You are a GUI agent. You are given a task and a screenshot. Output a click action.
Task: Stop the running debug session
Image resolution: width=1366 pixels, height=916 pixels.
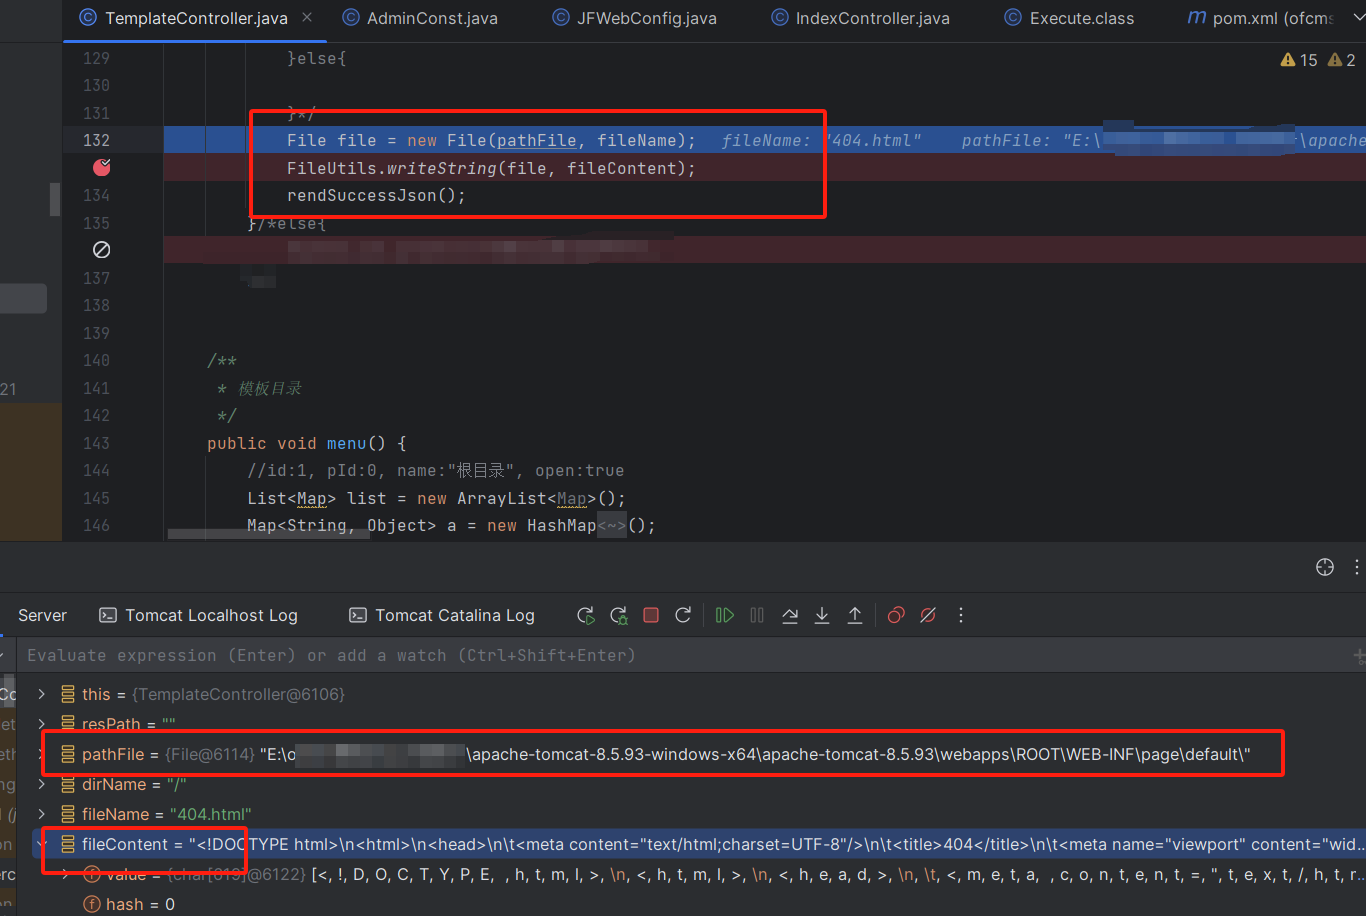point(651,615)
